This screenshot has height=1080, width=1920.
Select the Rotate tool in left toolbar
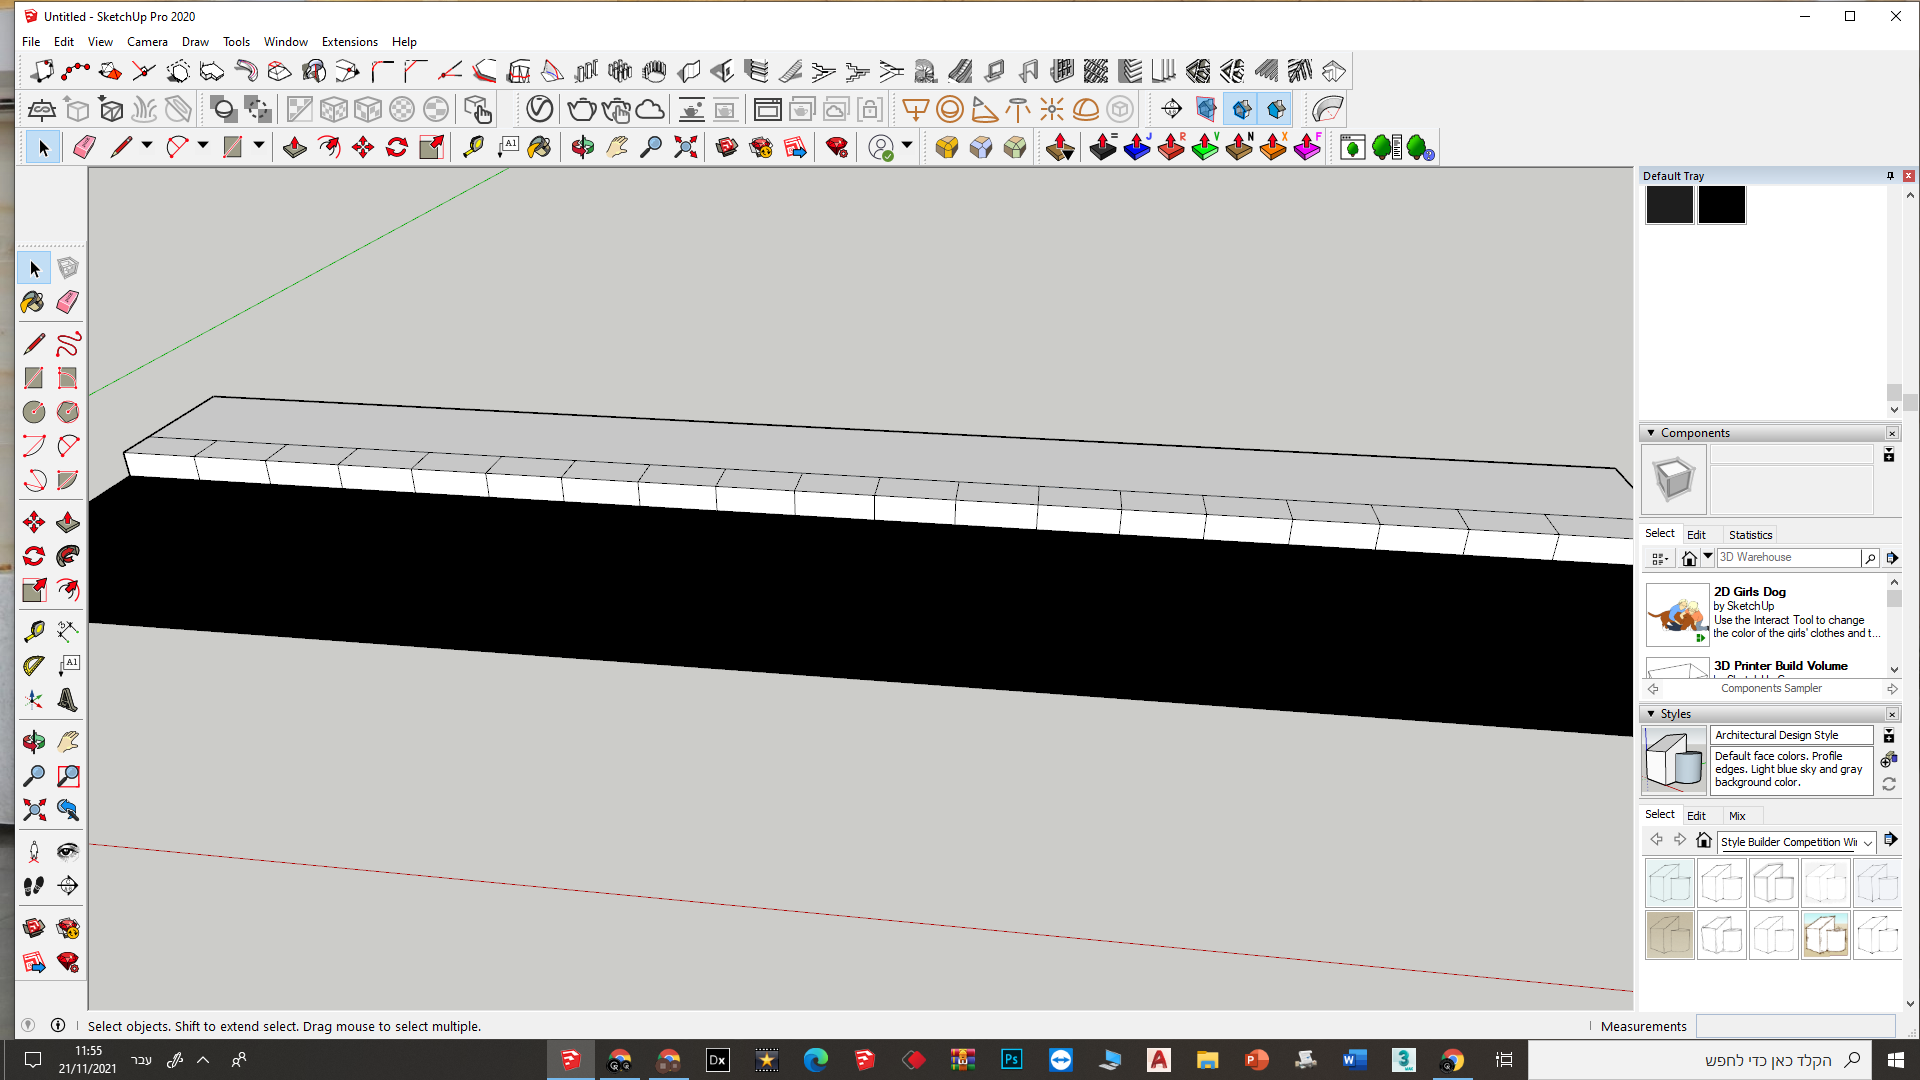tap(34, 557)
